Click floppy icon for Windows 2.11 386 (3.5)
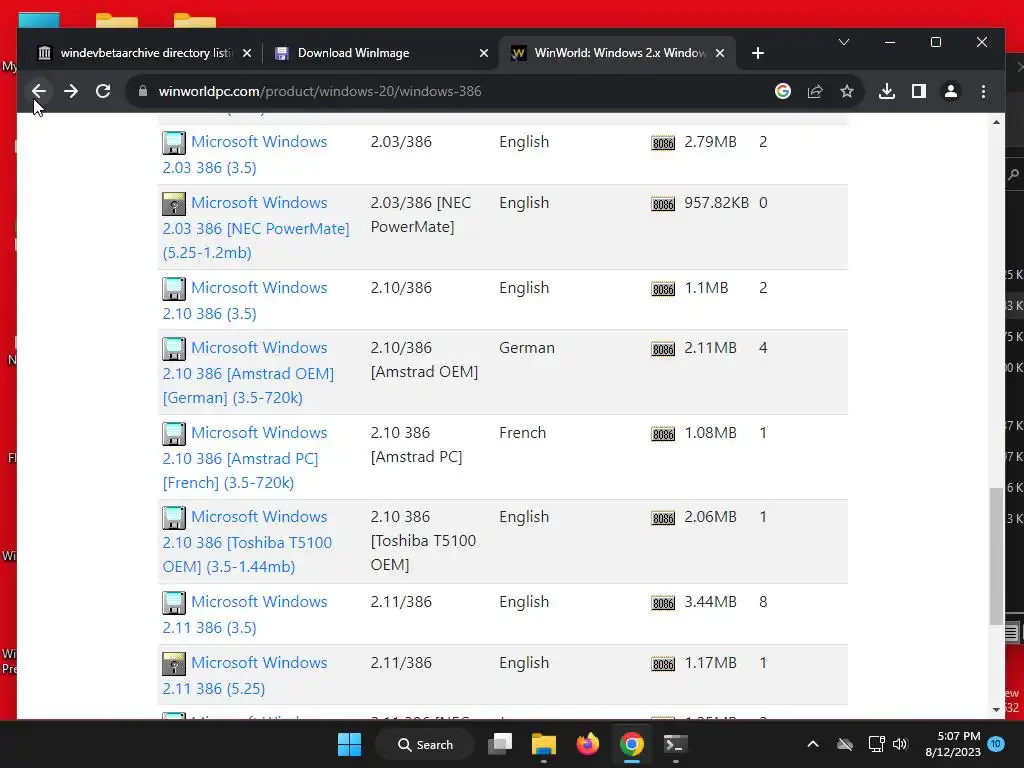 (x=174, y=603)
